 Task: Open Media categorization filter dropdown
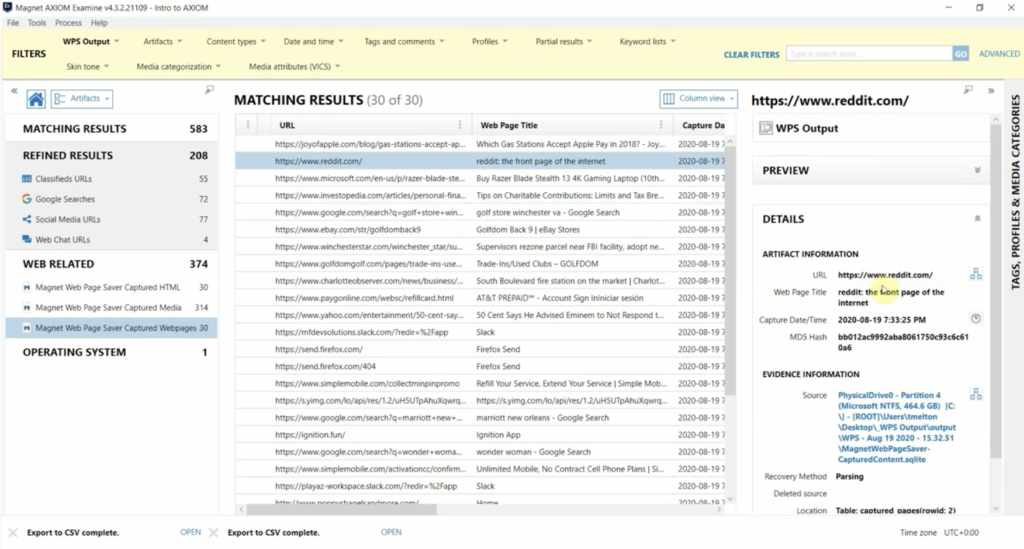[178, 67]
